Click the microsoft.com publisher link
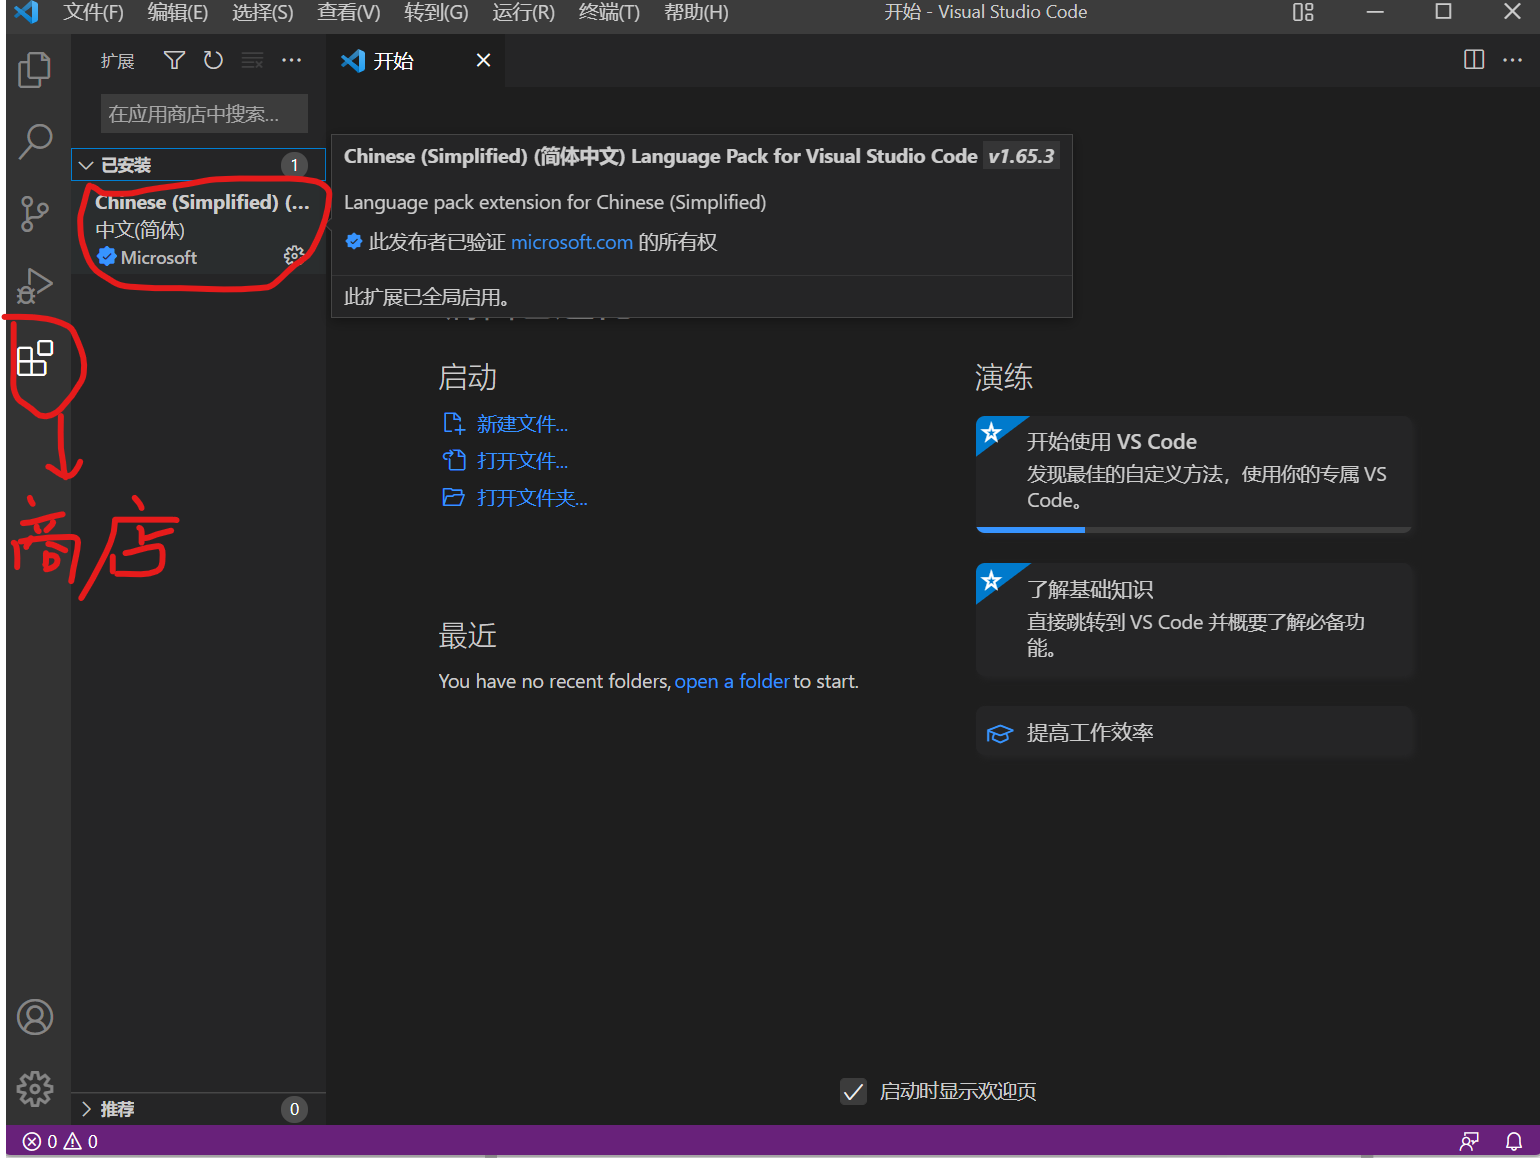The width and height of the screenshot is (1540, 1158). (571, 242)
